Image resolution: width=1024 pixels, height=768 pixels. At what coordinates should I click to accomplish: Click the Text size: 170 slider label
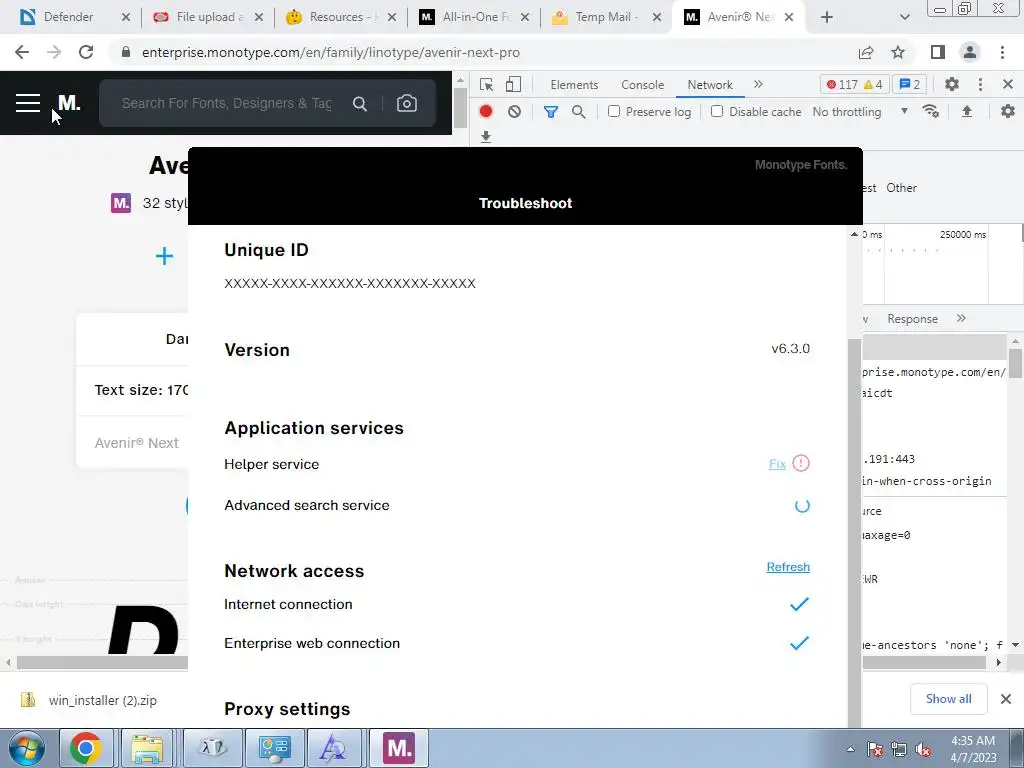141,390
